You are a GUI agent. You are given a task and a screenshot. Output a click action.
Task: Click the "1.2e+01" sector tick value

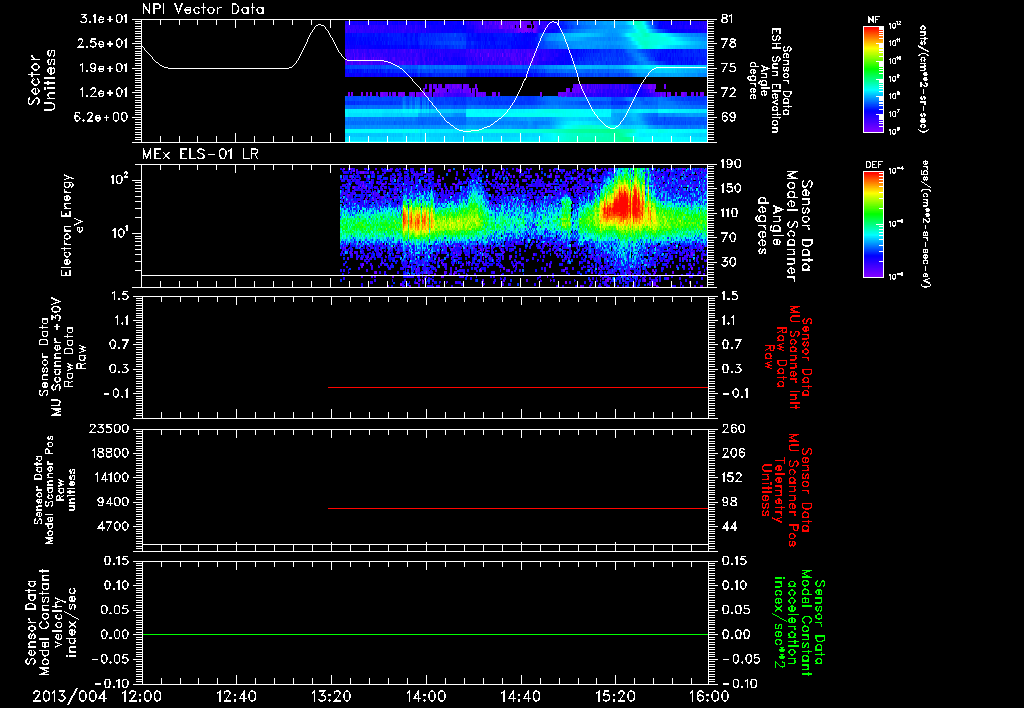(104, 93)
